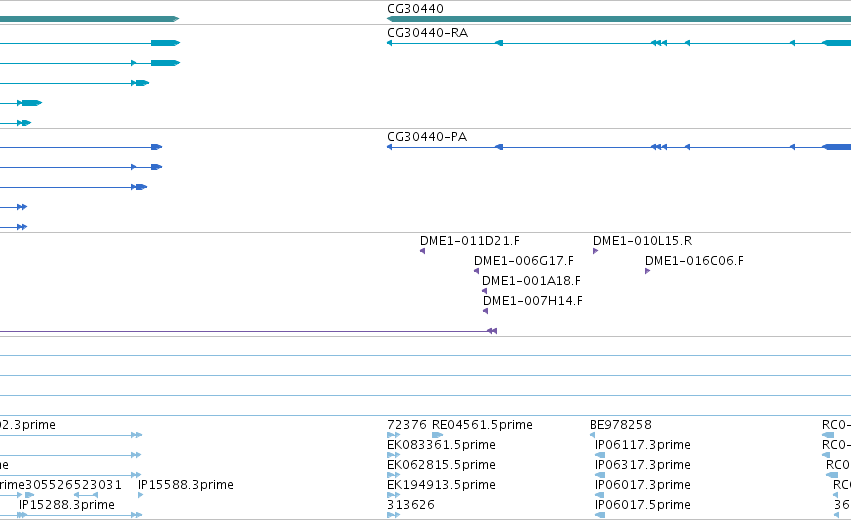Screen dimensions: 851x520
Task: Click the DME1-001A18.F label
Action: pyautogui.click(x=531, y=281)
